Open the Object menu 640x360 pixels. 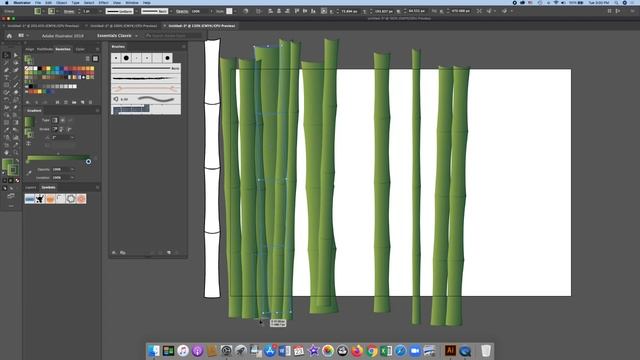point(61,2)
